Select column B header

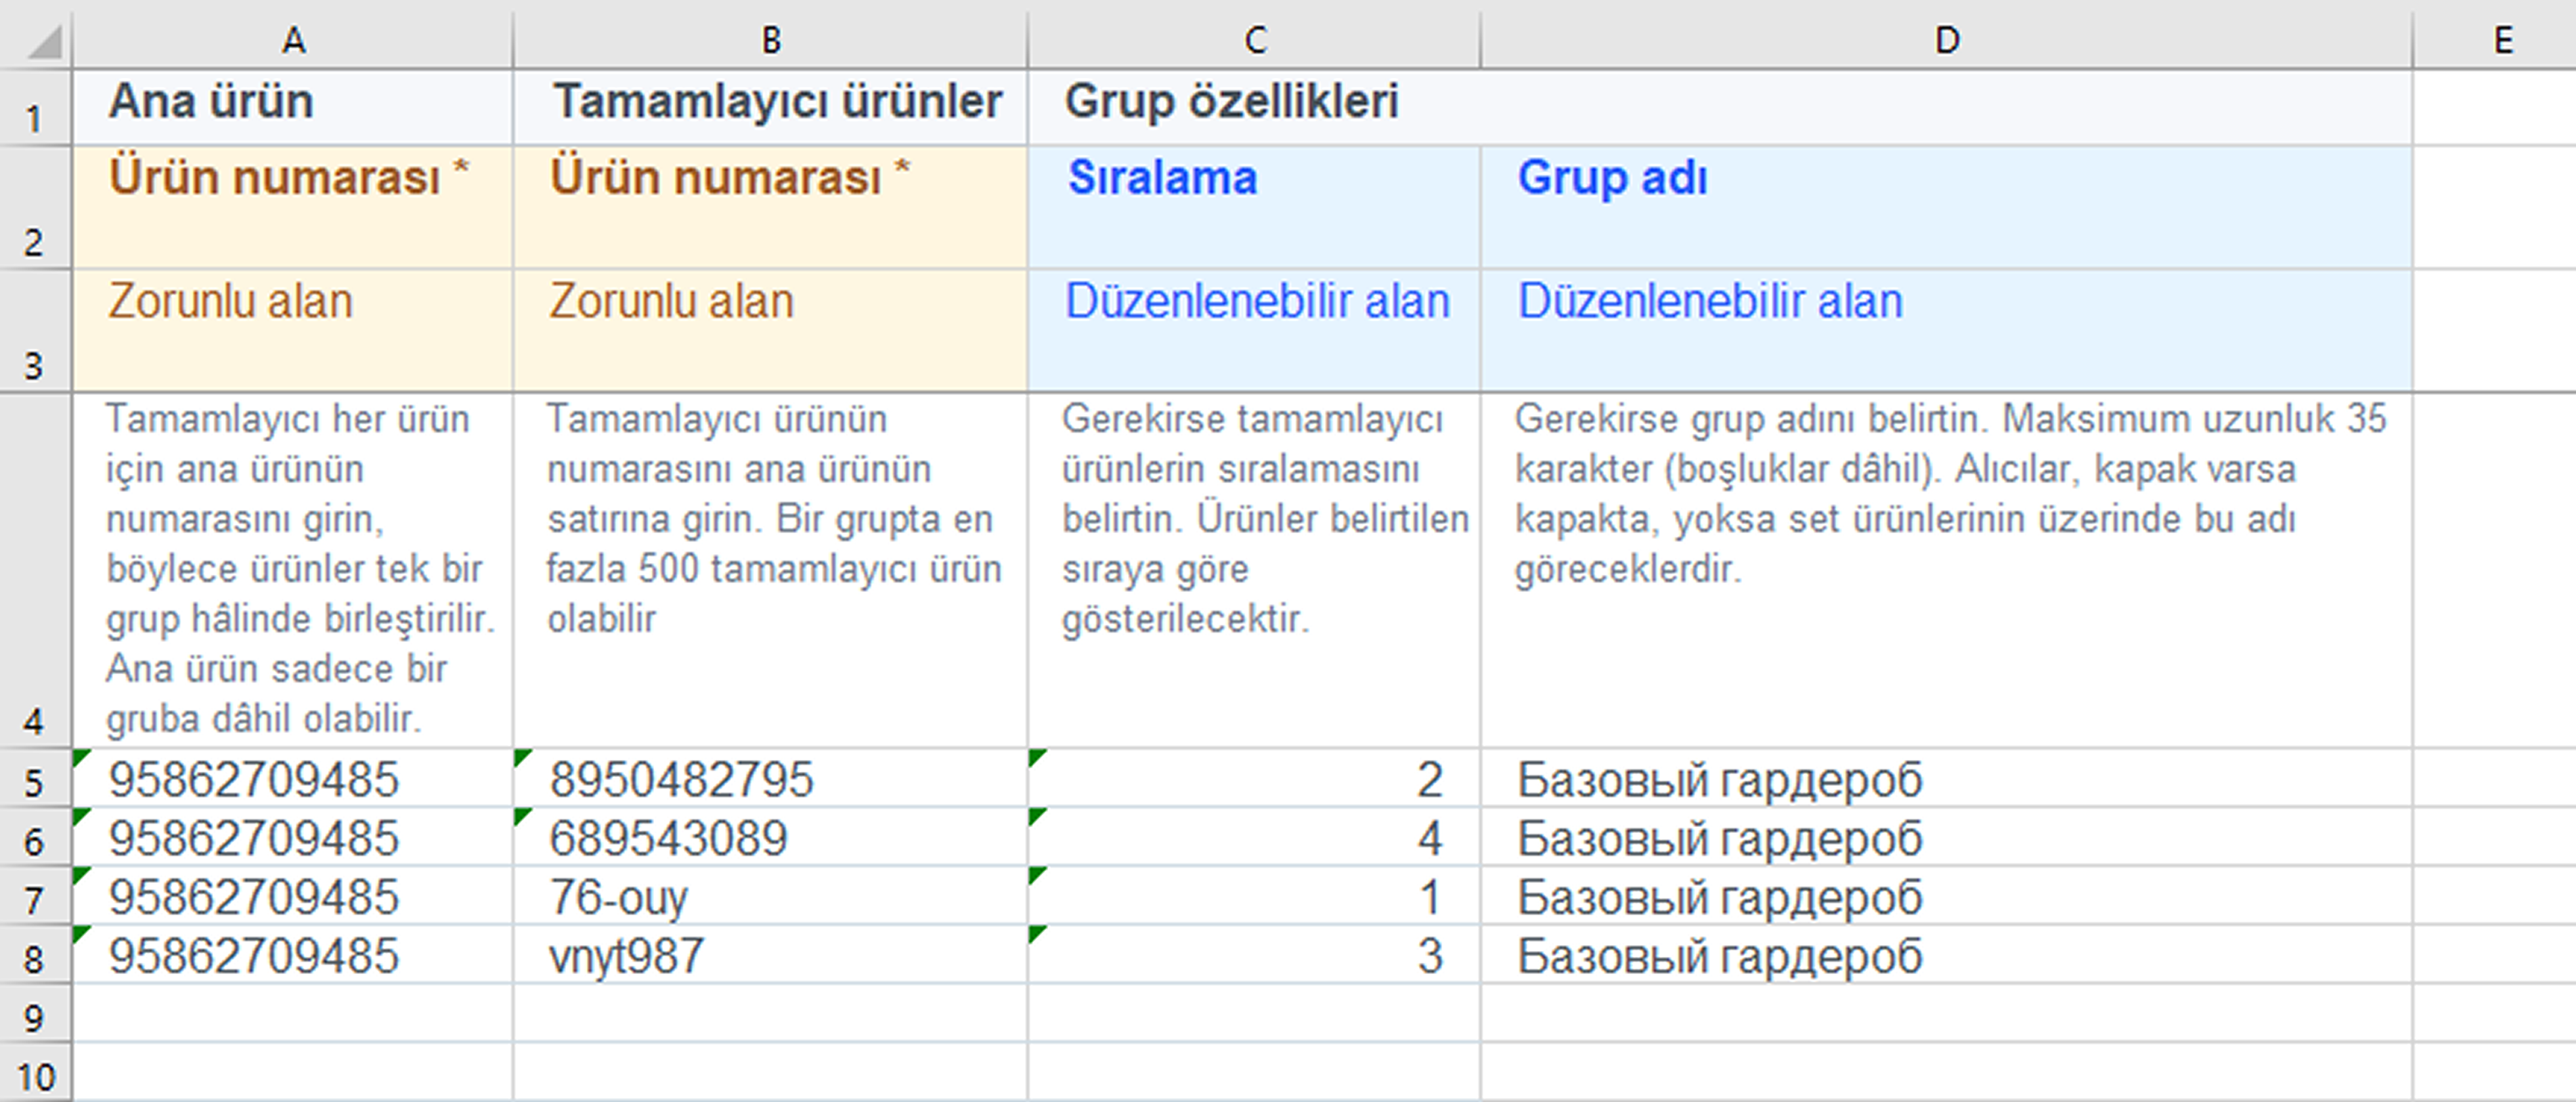click(770, 40)
